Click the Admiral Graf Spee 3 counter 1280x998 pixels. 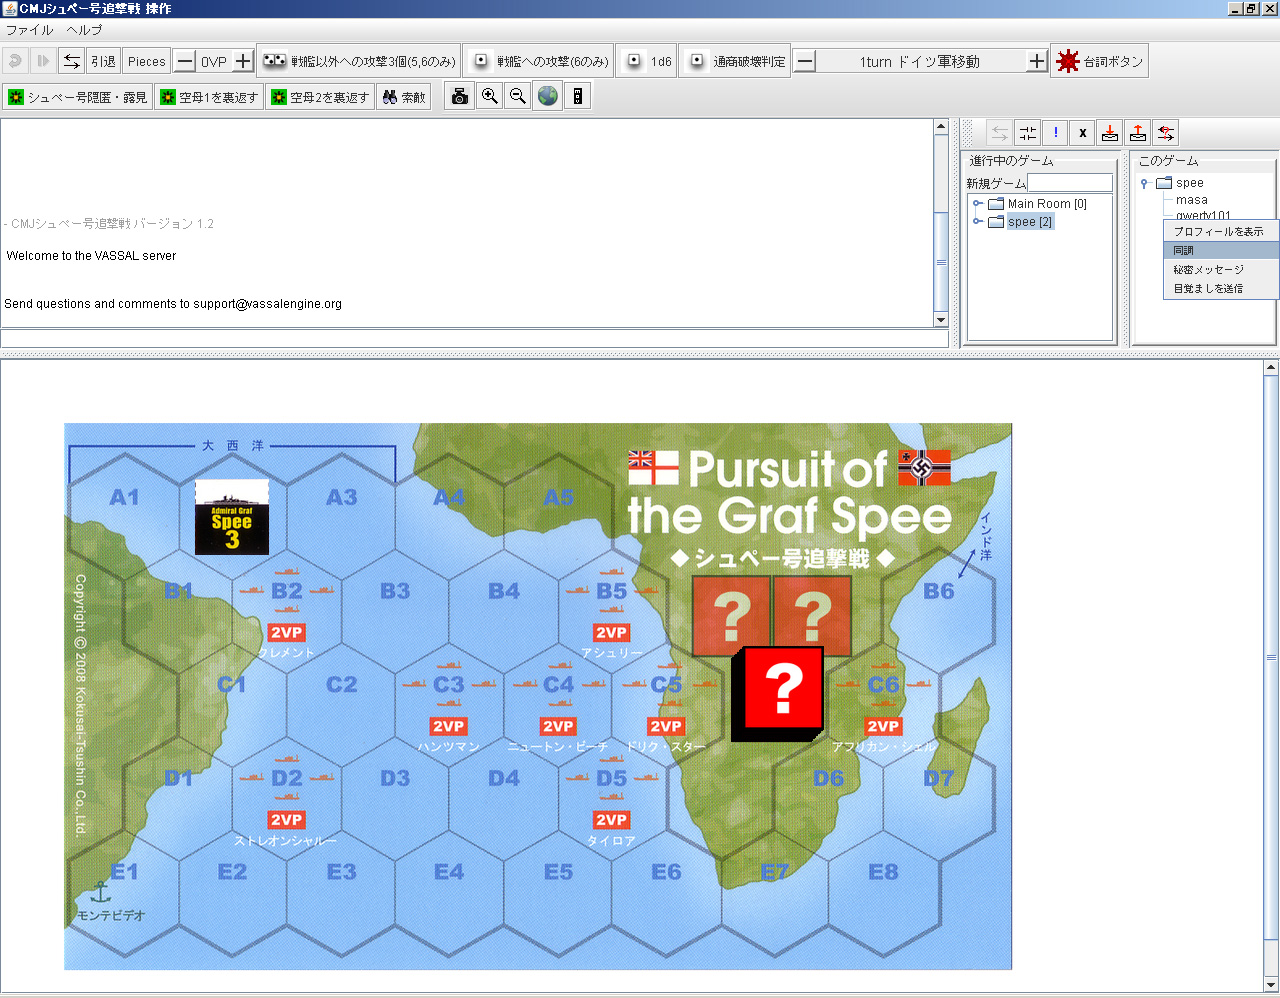[232, 518]
